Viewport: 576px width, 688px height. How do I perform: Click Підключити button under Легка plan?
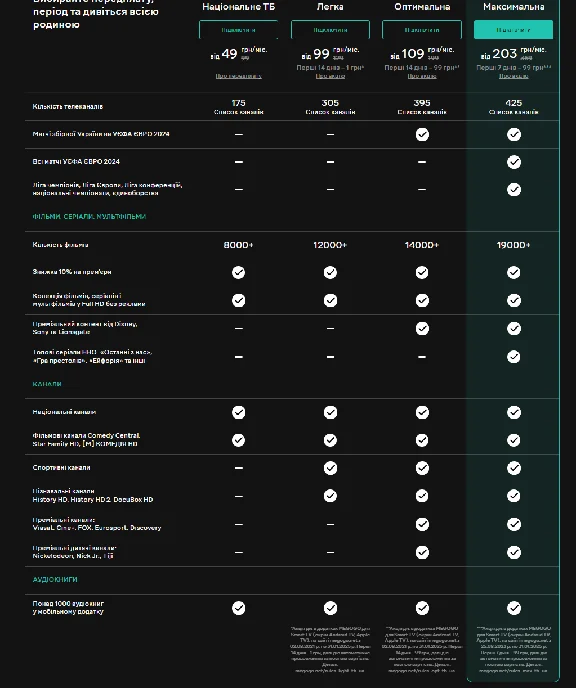click(x=330, y=30)
